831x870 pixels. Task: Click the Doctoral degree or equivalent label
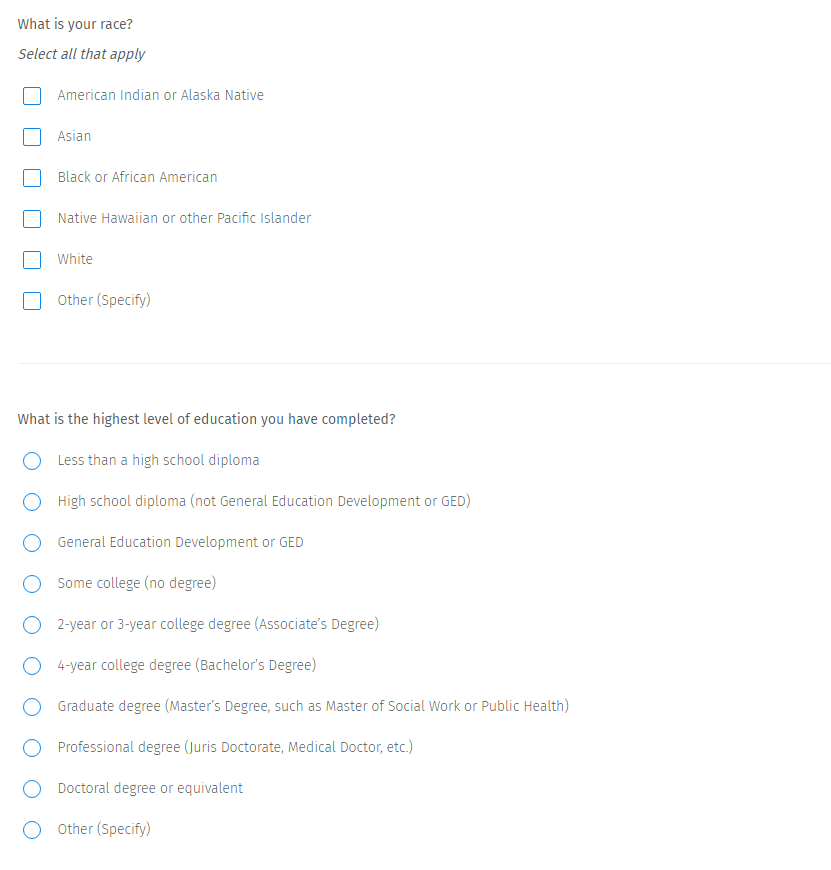coord(150,788)
